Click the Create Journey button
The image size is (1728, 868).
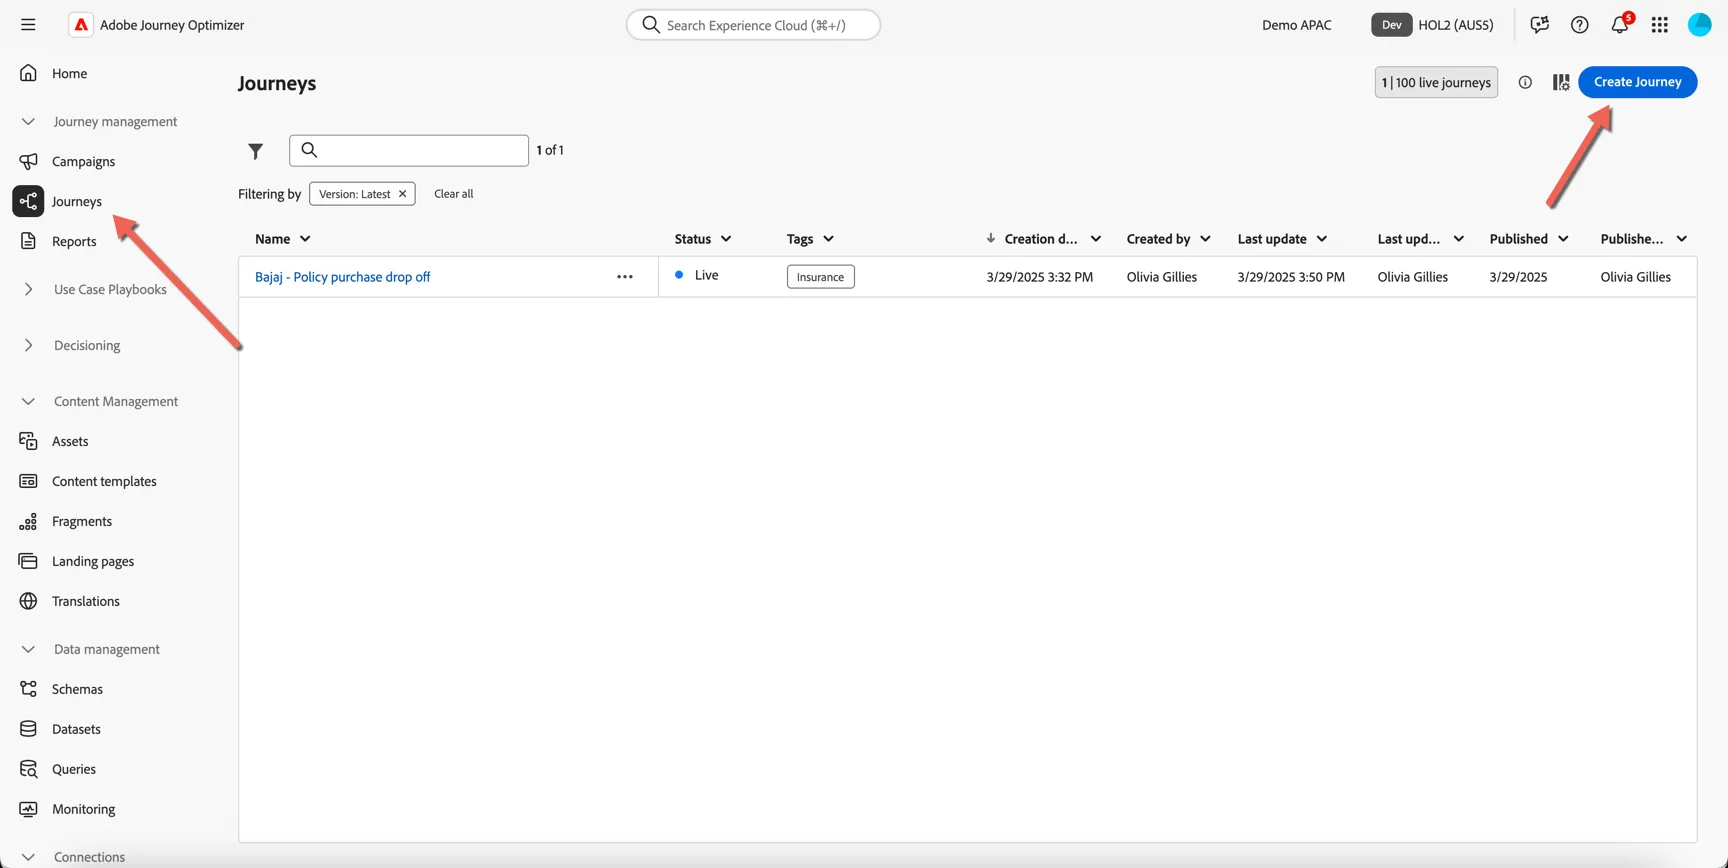point(1637,82)
